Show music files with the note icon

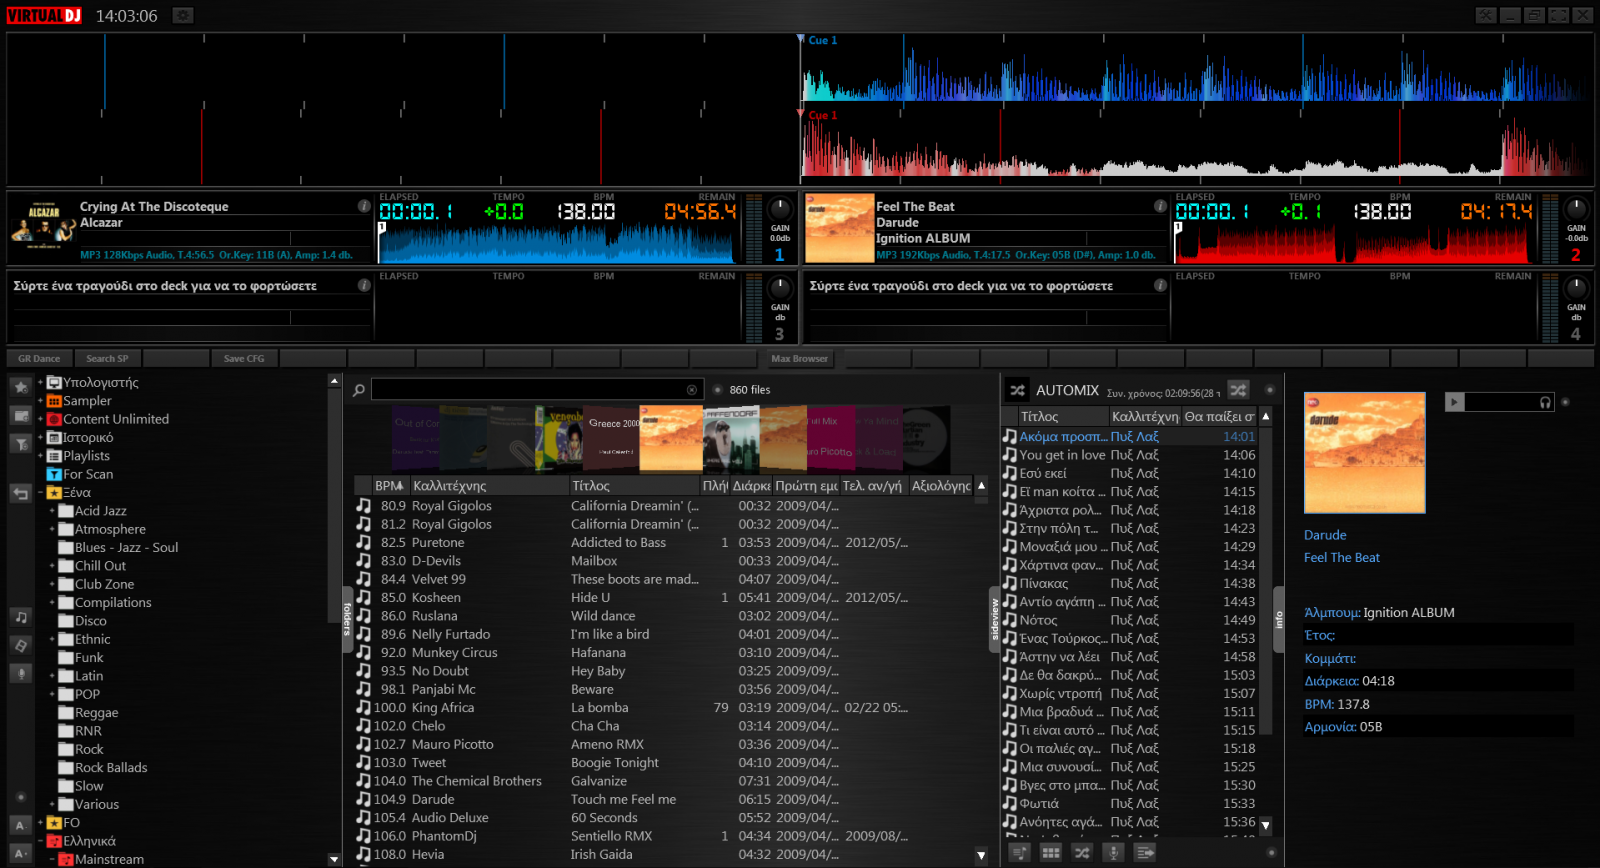(20, 617)
